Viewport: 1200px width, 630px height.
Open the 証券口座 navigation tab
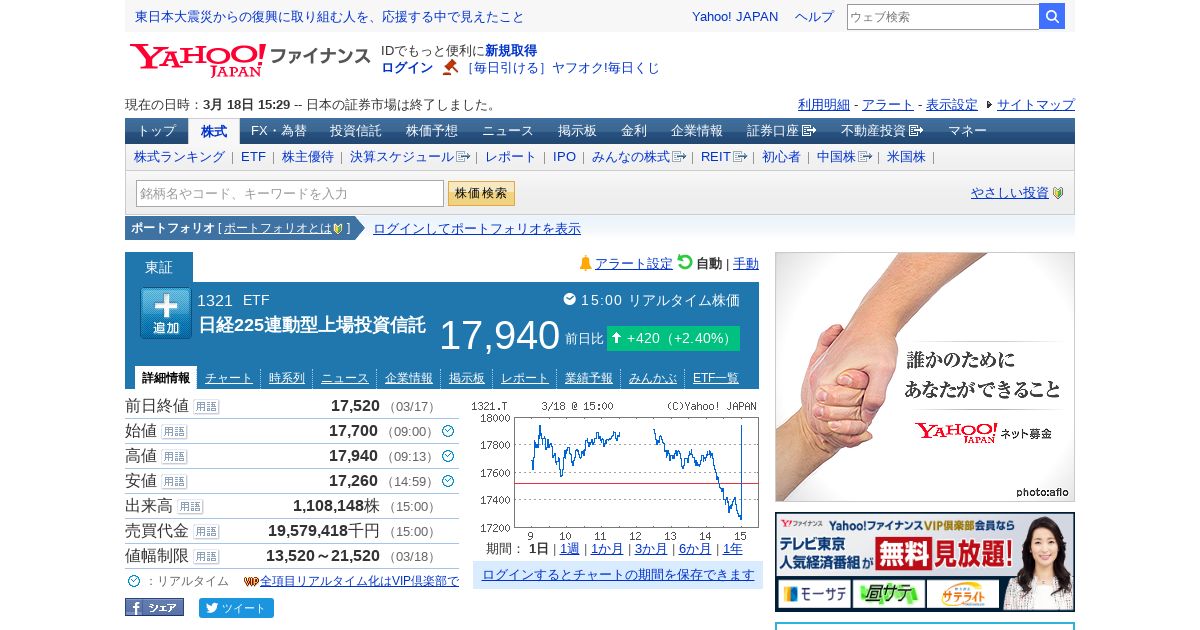point(781,131)
